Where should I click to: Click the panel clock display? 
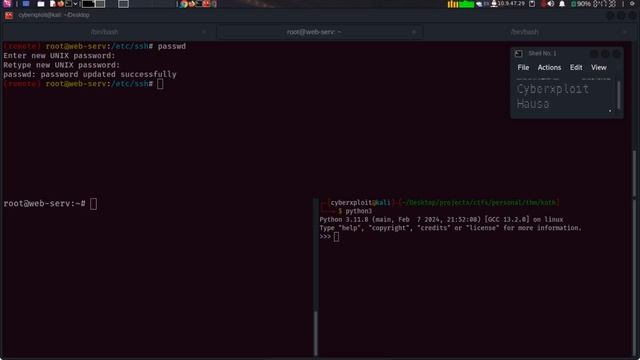[604, 4]
